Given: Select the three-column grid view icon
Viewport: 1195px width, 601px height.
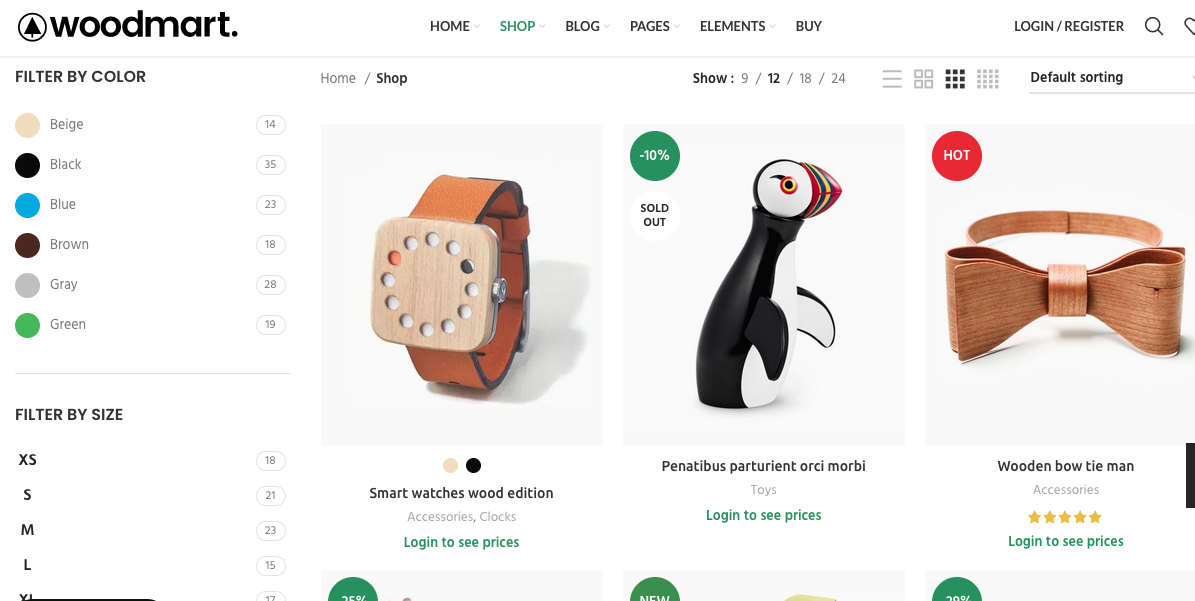Looking at the screenshot, I should (x=955, y=78).
